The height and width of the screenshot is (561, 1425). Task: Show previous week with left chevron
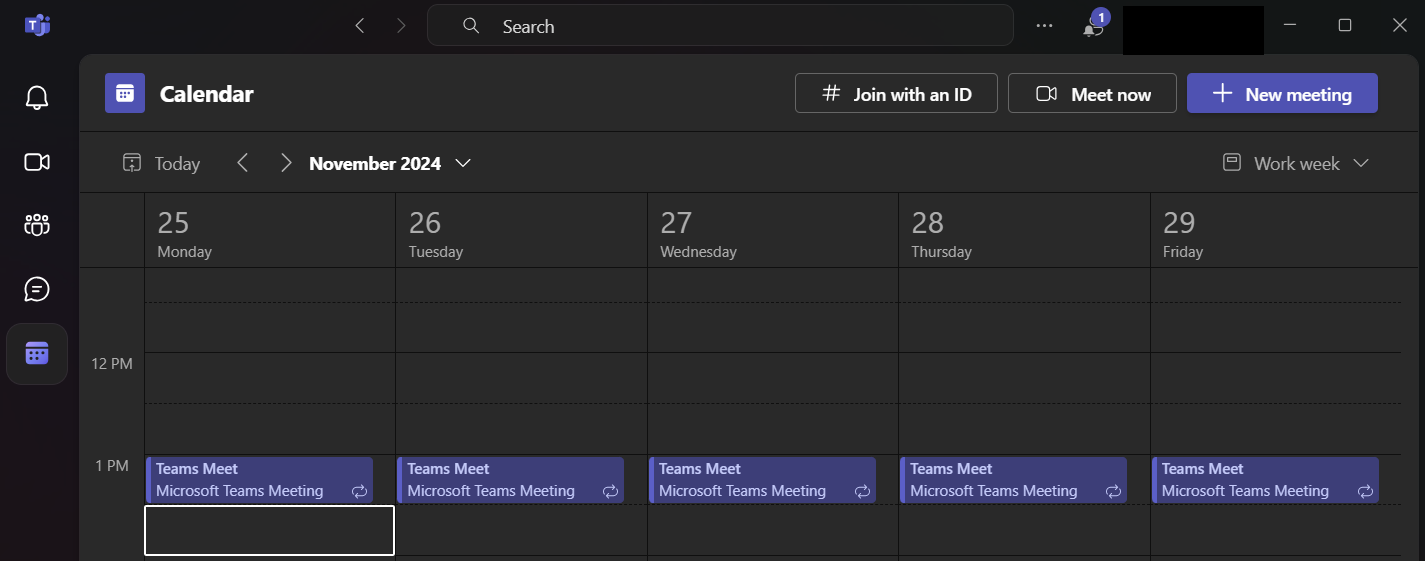tap(242, 163)
